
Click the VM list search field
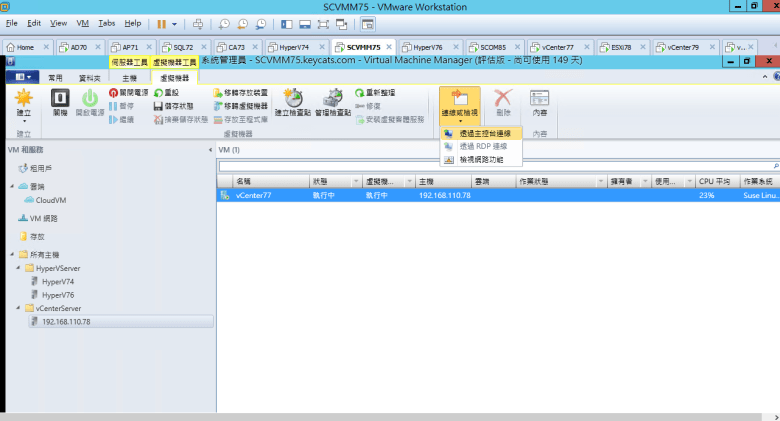pyautogui.click(x=495, y=166)
